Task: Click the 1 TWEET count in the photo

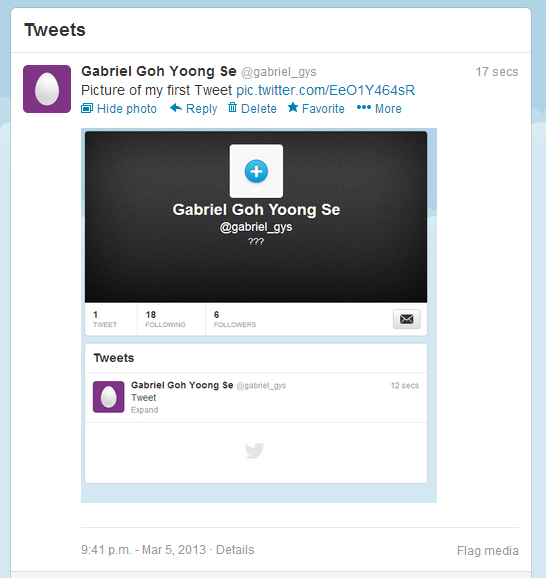Action: click(x=105, y=319)
